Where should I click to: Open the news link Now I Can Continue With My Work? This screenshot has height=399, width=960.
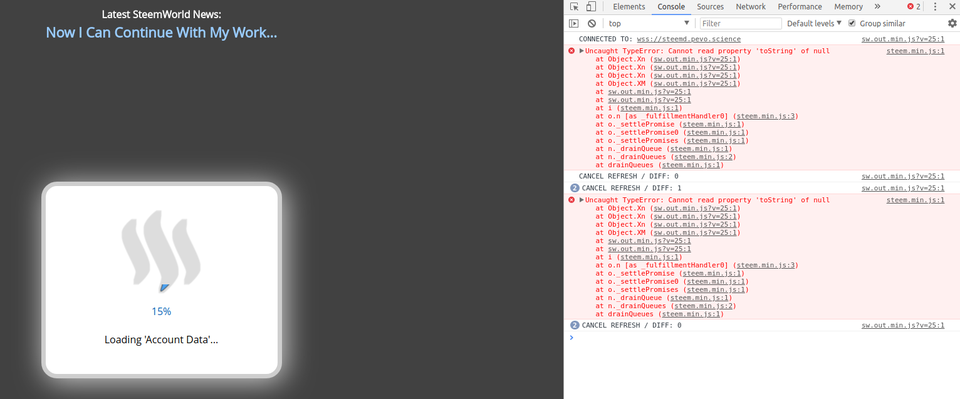point(162,32)
